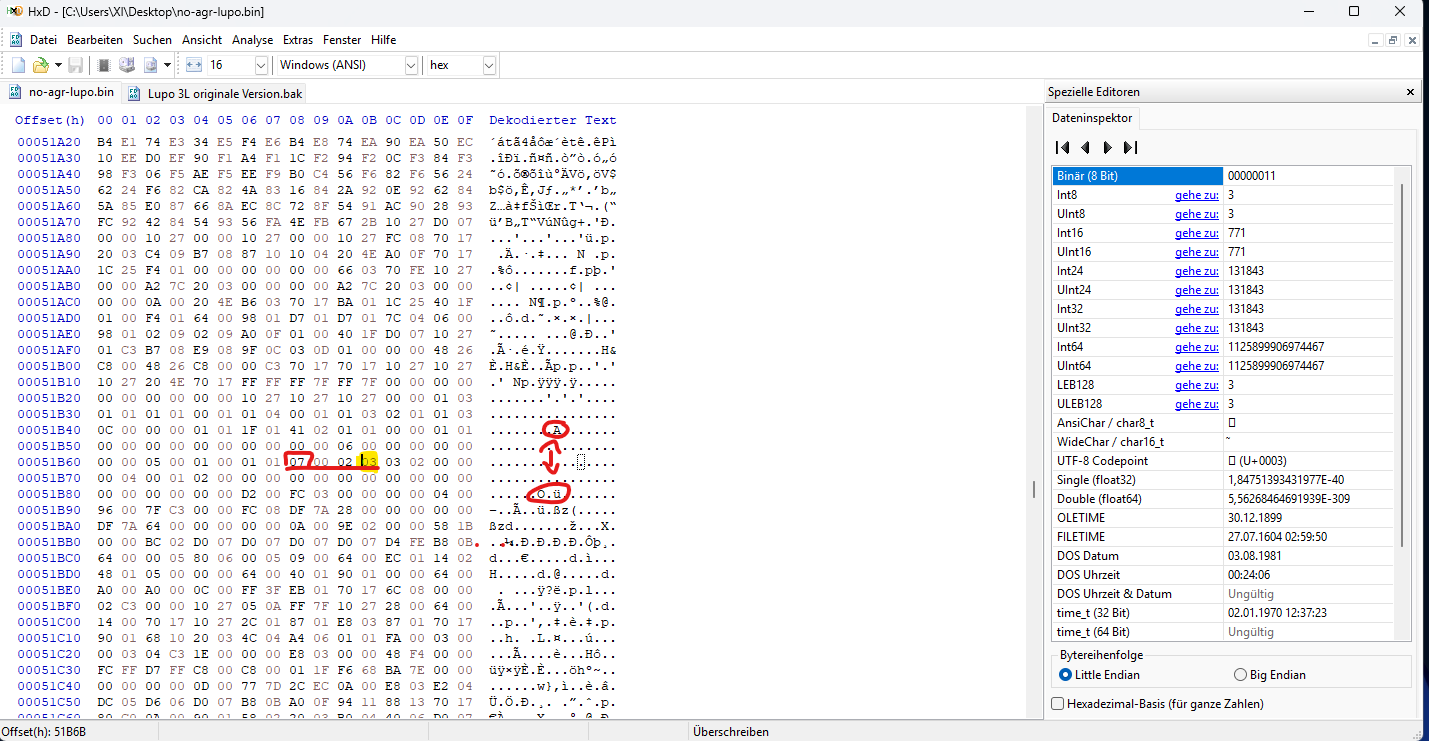This screenshot has width=1429, height=741.
Task: Select Big Endian byte order
Action: coord(1270,675)
